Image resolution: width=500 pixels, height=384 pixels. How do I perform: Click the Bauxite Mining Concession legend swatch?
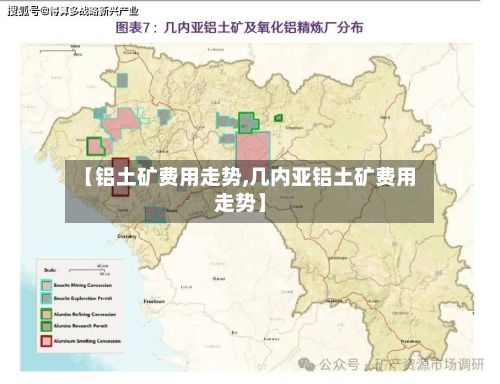point(47,285)
